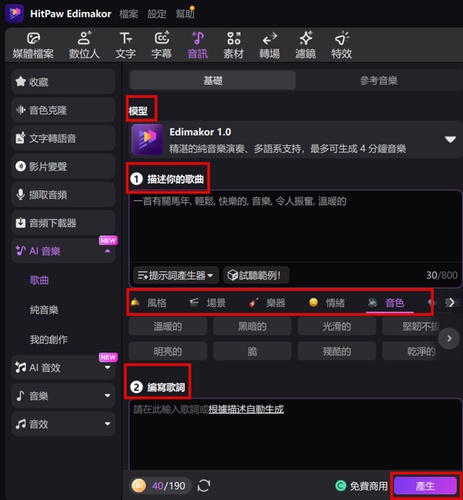Open the 數位人 digital human tool

tap(84, 46)
